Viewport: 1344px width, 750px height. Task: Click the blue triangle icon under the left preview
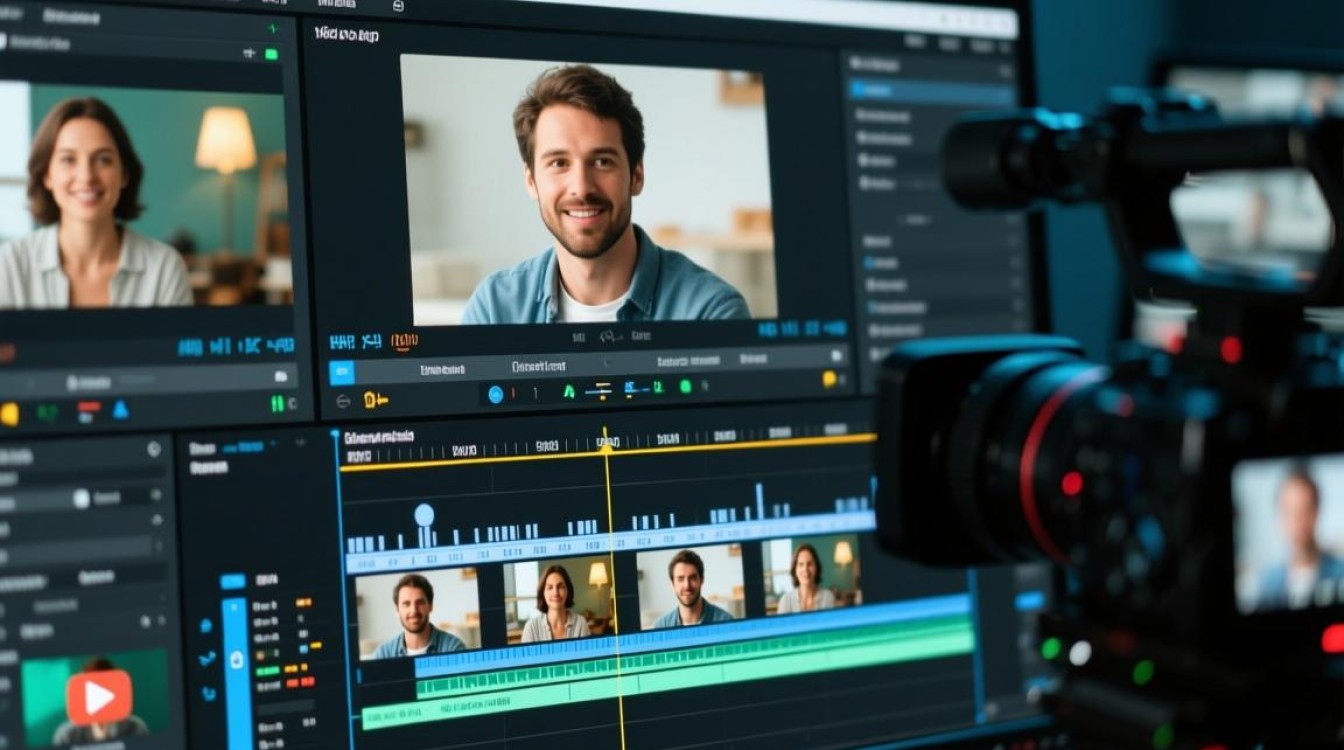tap(120, 409)
